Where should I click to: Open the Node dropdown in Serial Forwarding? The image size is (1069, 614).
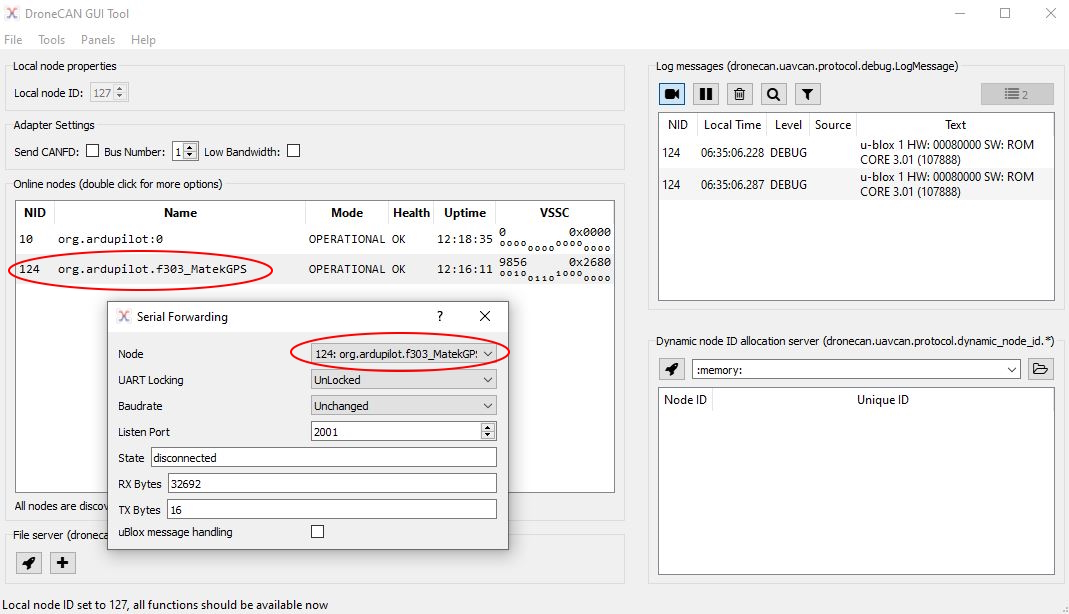(x=403, y=354)
